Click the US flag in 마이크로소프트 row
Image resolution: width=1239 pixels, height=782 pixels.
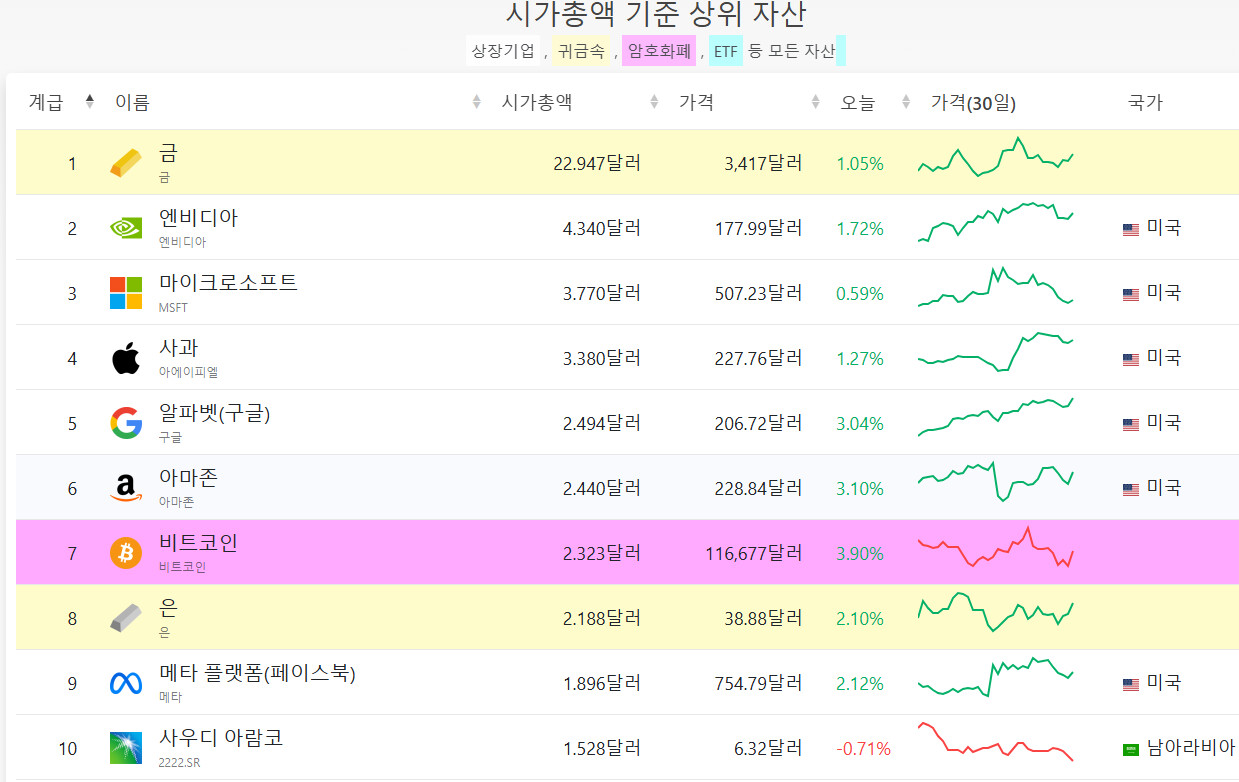(1131, 294)
